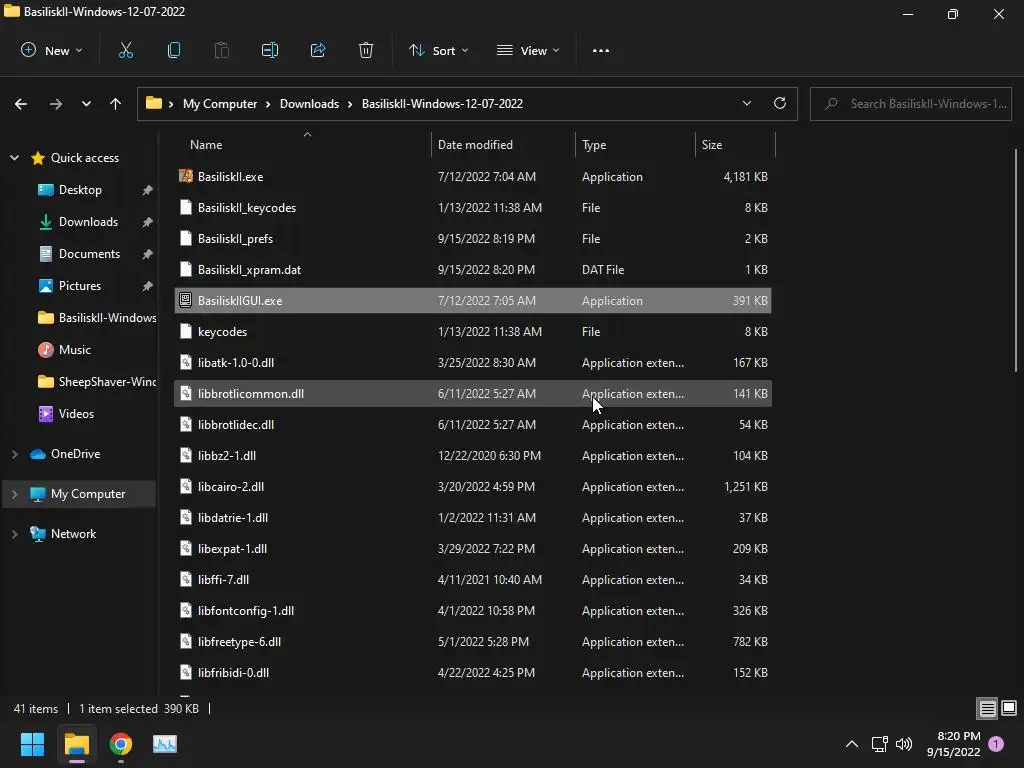This screenshot has height=768, width=1024.
Task: Click the volume speaker tray icon
Action: point(904,744)
